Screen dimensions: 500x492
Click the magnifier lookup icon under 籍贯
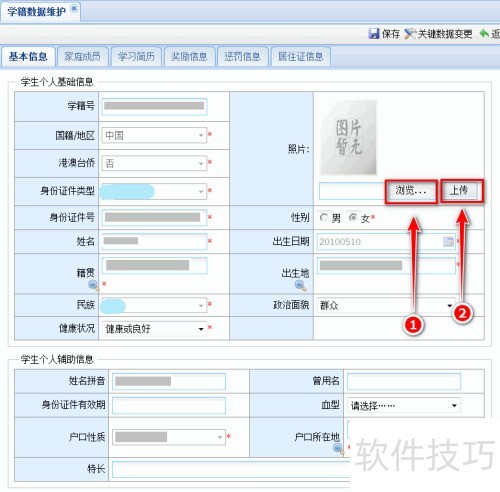[x=94, y=285]
